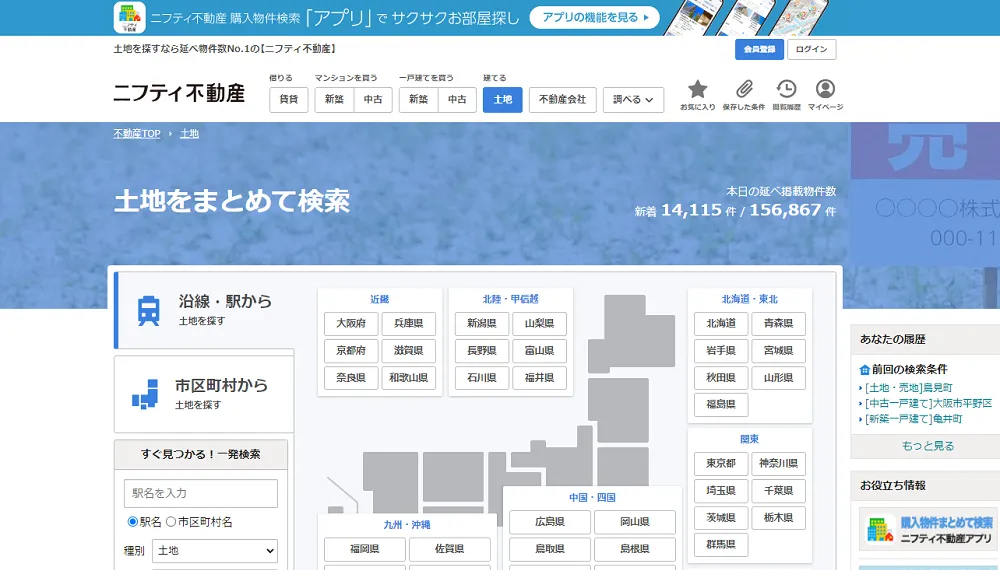Open history link [土地・売地]島見町

point(909,388)
